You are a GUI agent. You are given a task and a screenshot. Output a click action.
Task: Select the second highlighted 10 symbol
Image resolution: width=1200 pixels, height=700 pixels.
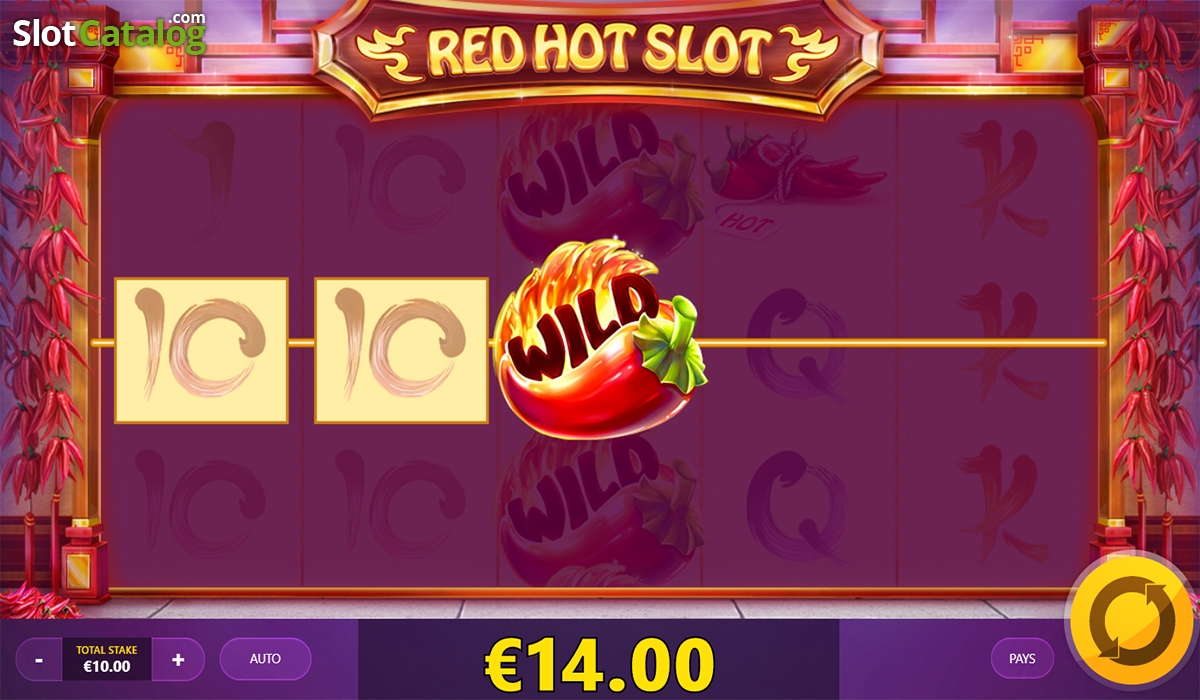coord(401,350)
